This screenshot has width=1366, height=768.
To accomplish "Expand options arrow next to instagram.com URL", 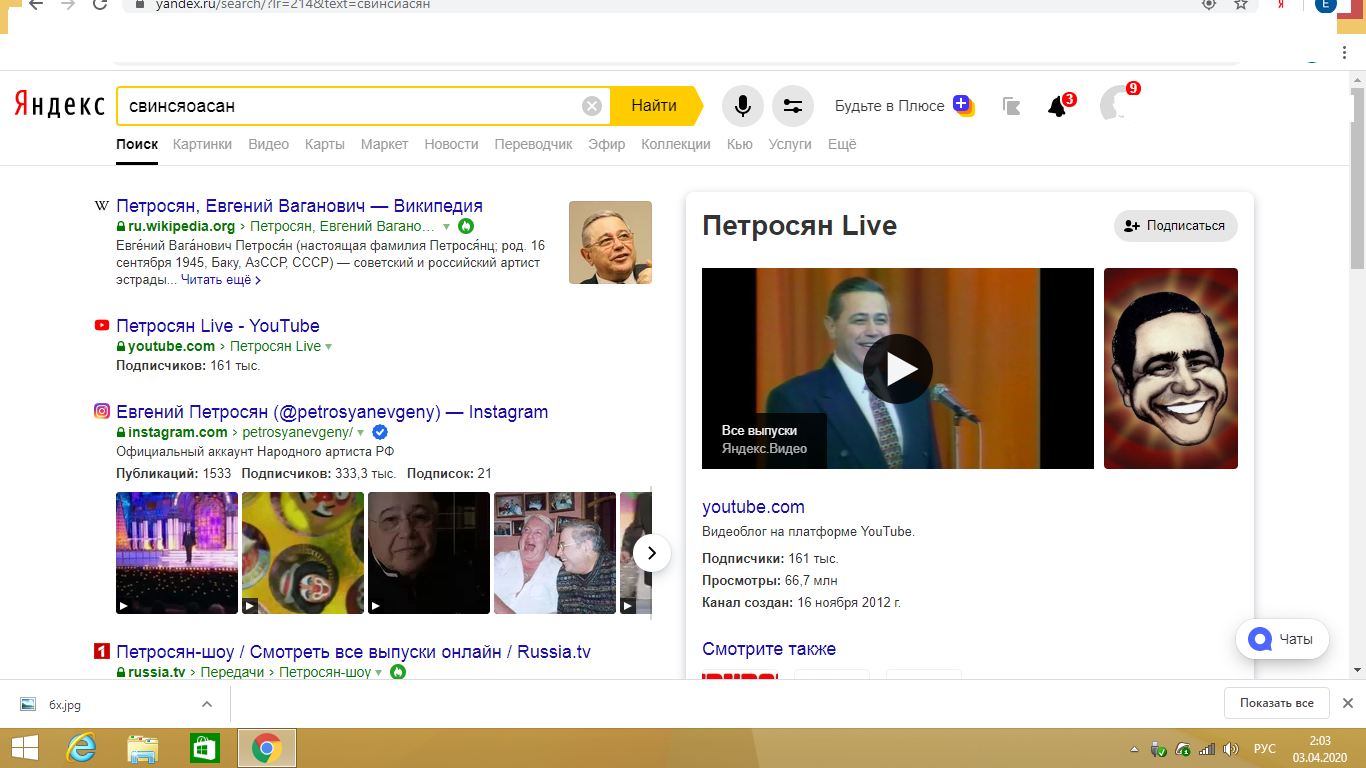I will pos(360,433).
